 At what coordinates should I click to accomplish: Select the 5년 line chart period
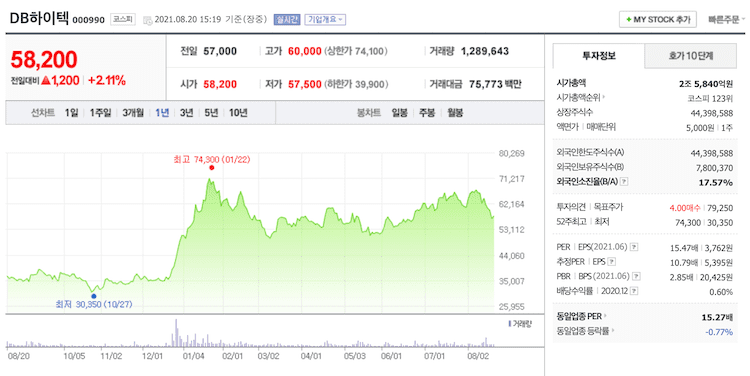coord(211,113)
